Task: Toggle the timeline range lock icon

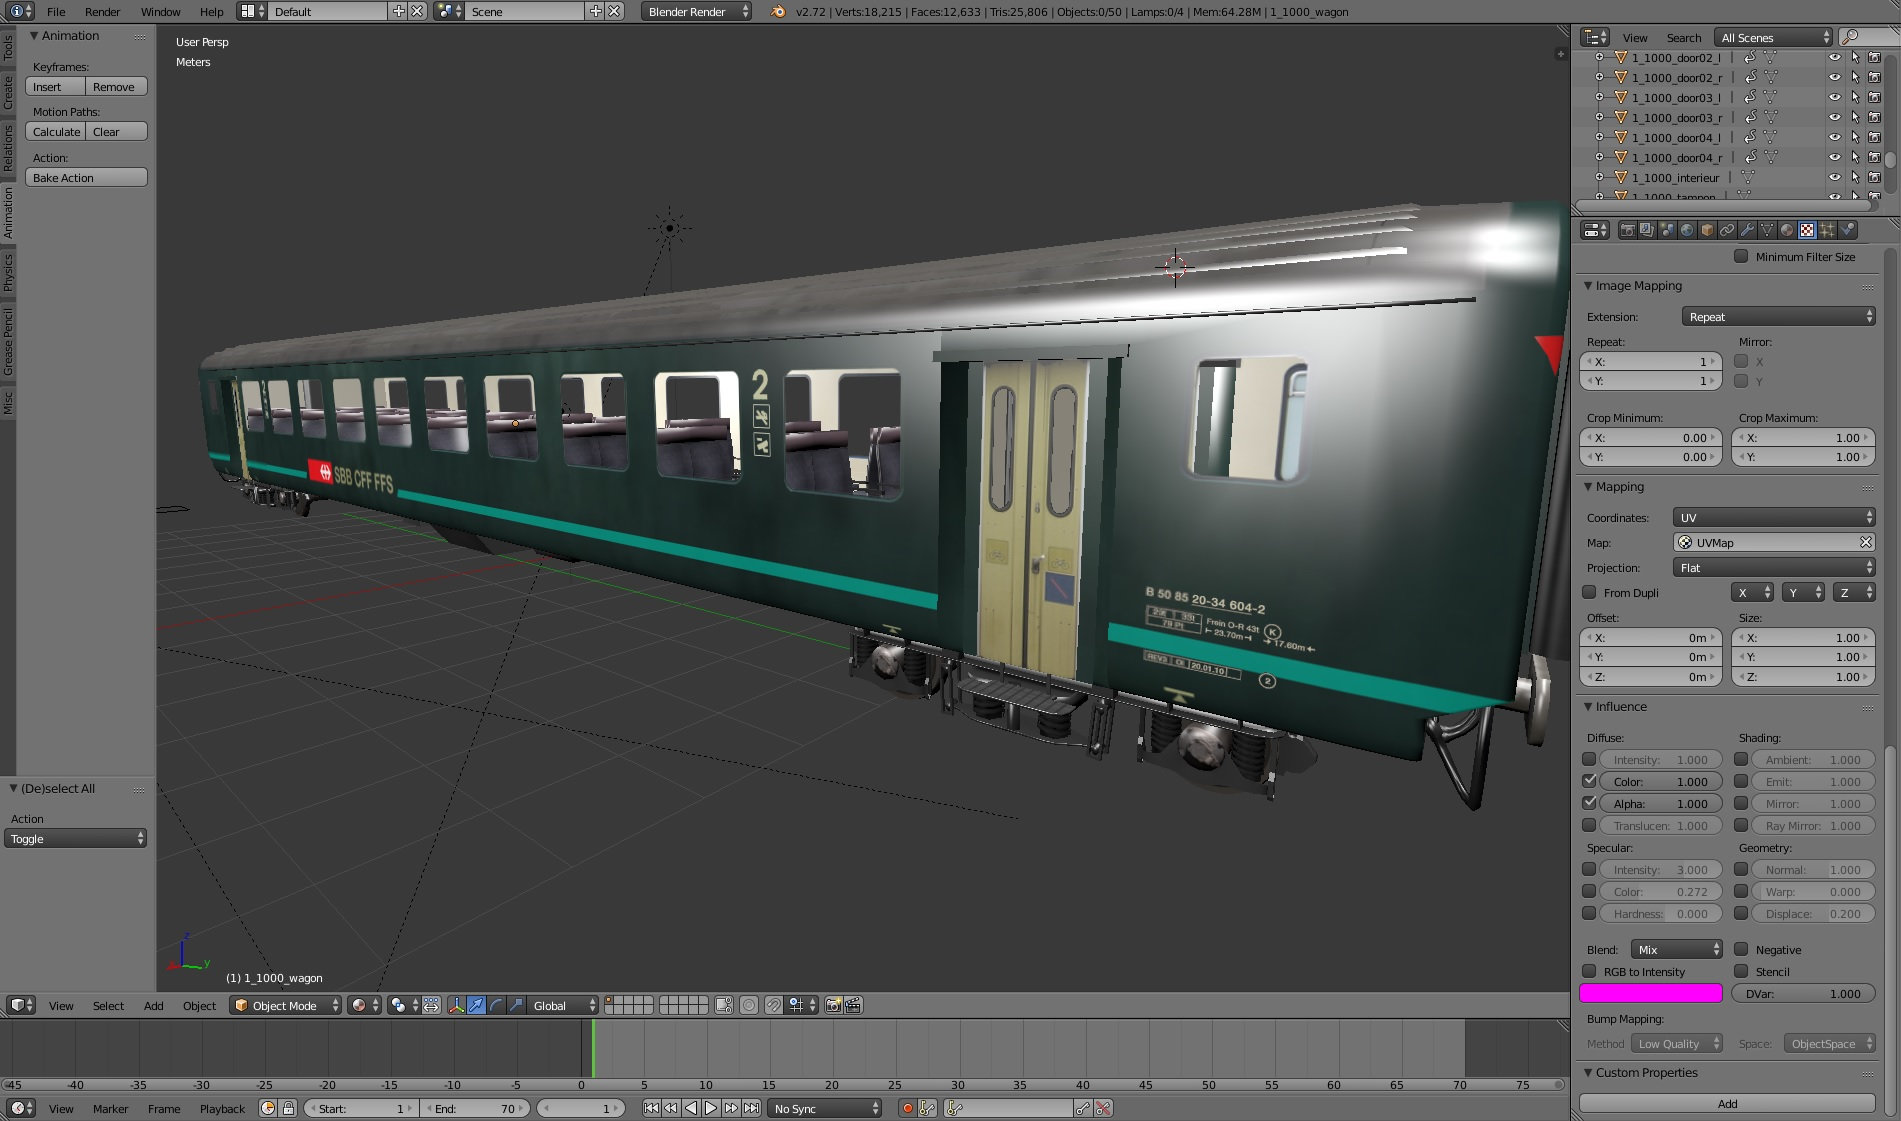Action: [289, 1108]
